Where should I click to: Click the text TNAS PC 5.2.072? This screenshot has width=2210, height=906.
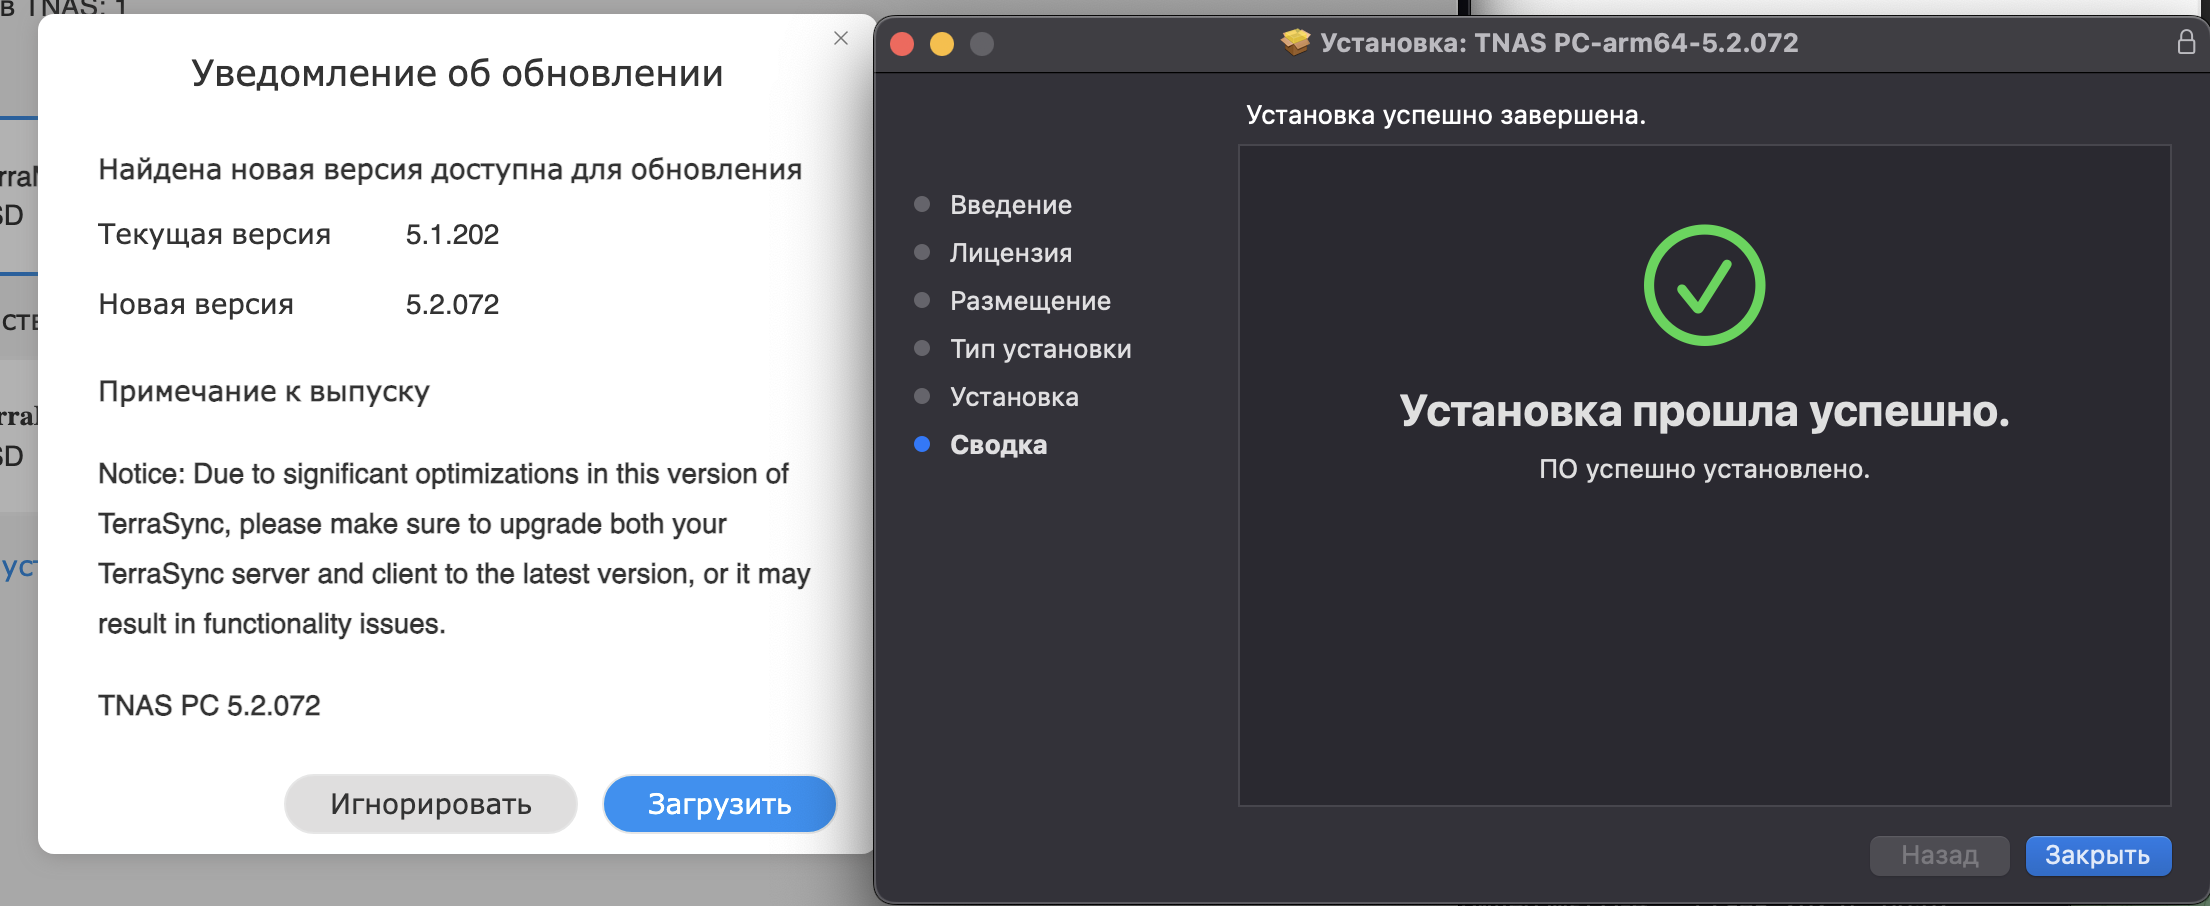click(209, 706)
